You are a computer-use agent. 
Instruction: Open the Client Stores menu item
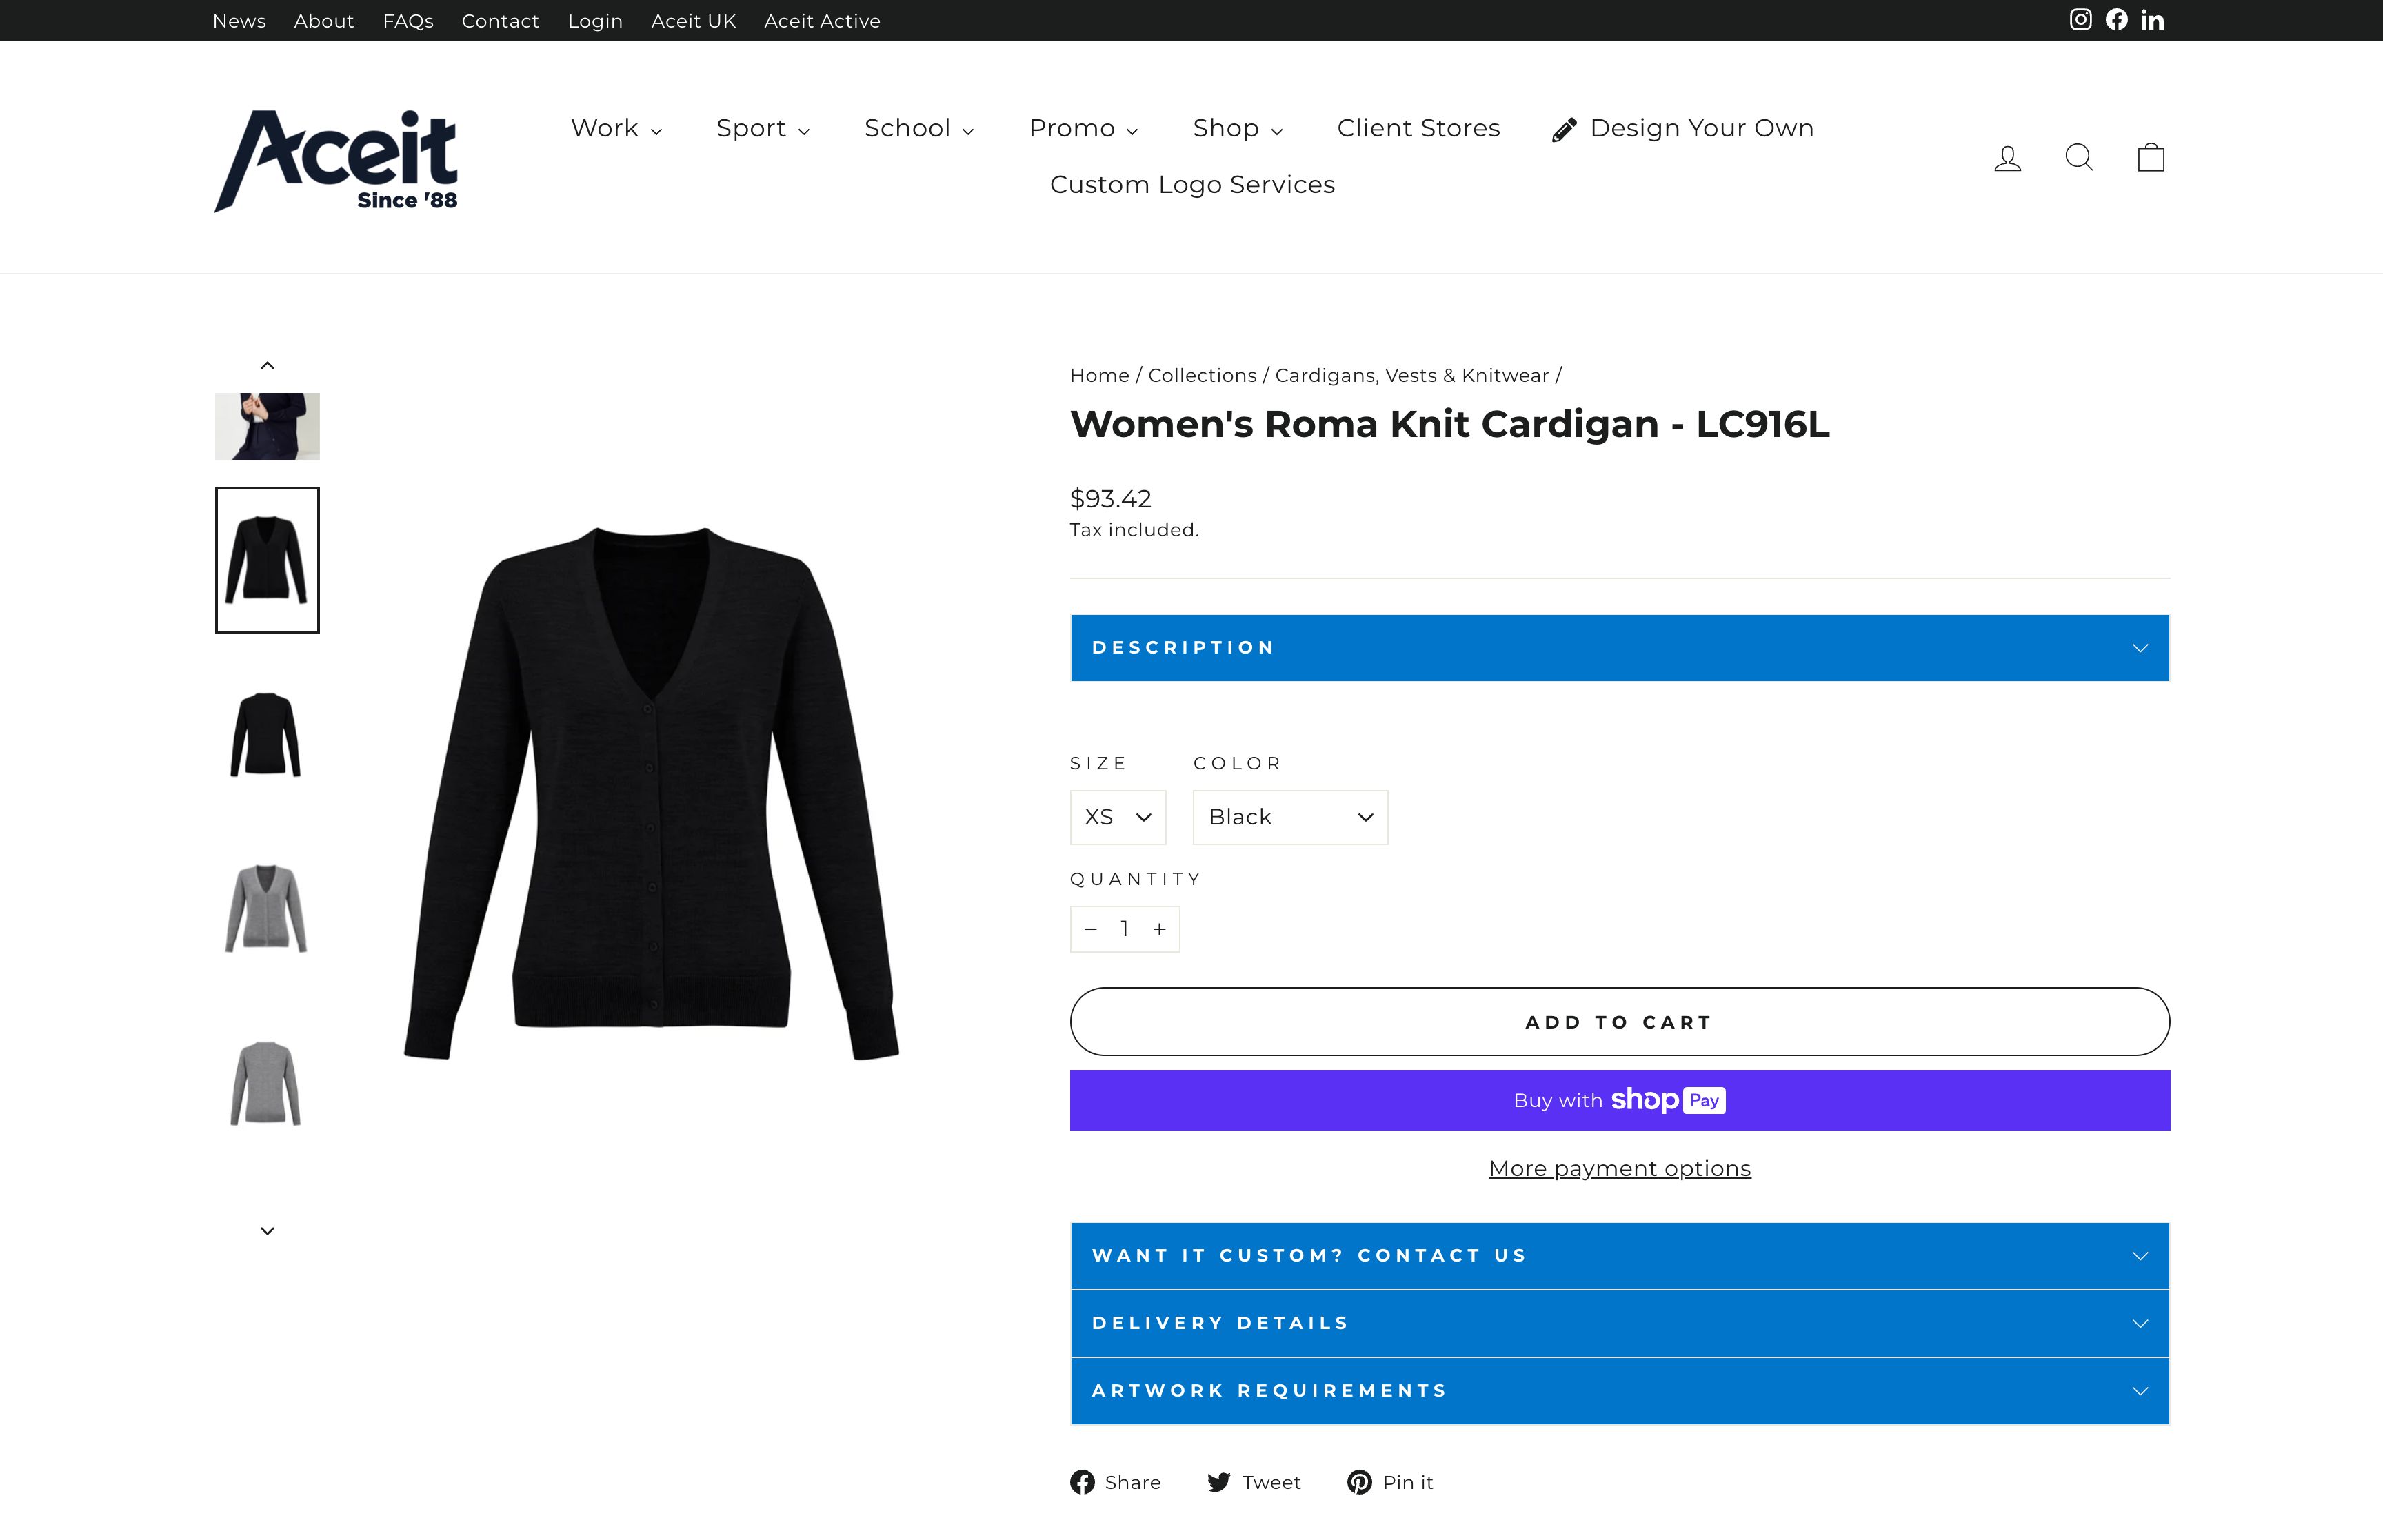coord(1418,128)
